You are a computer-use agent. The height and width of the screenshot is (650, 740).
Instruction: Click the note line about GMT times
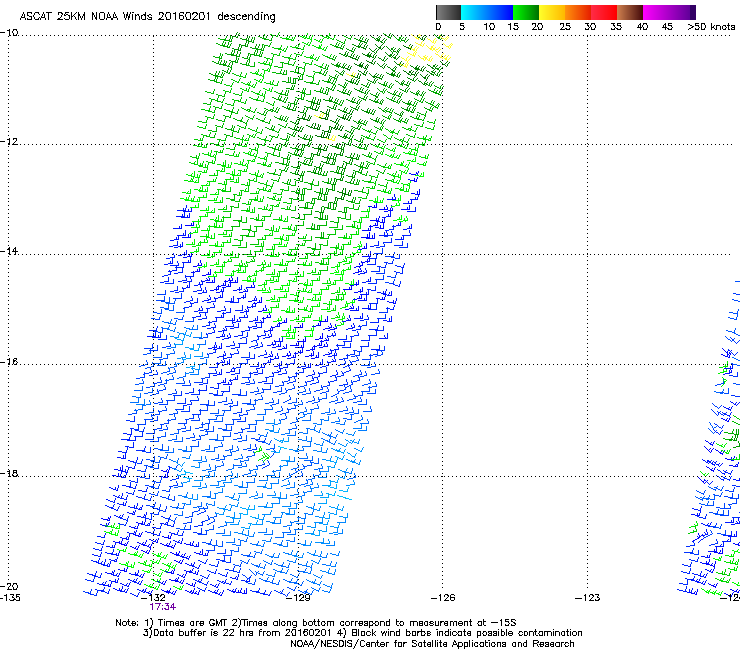(316, 623)
